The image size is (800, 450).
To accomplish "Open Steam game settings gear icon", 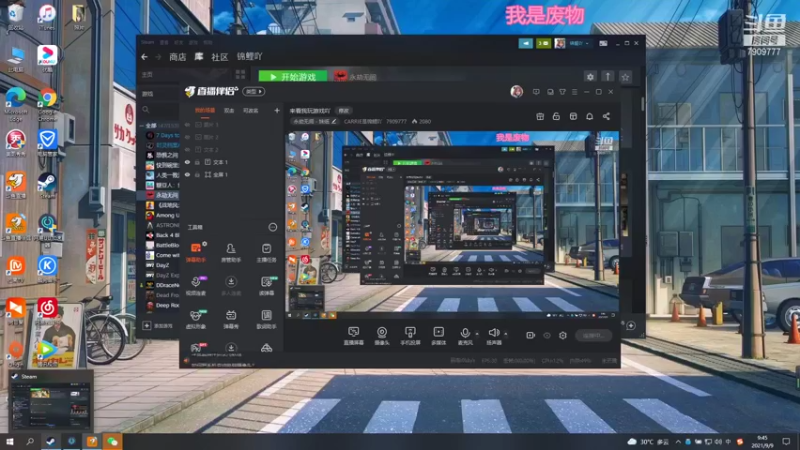I will 590,77.
